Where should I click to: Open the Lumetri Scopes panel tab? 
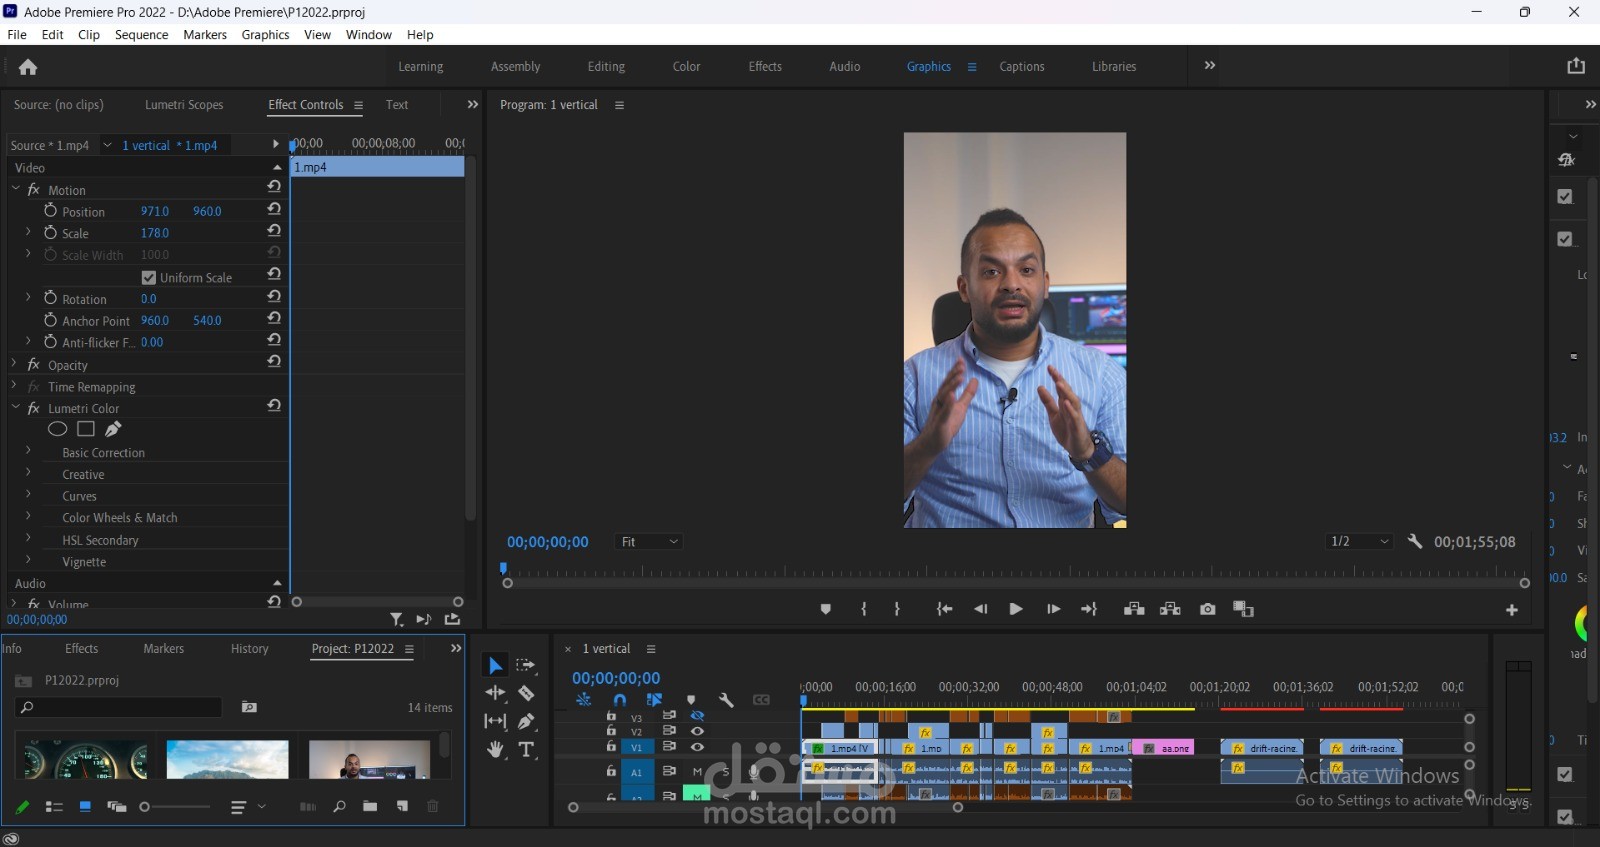[184, 105]
